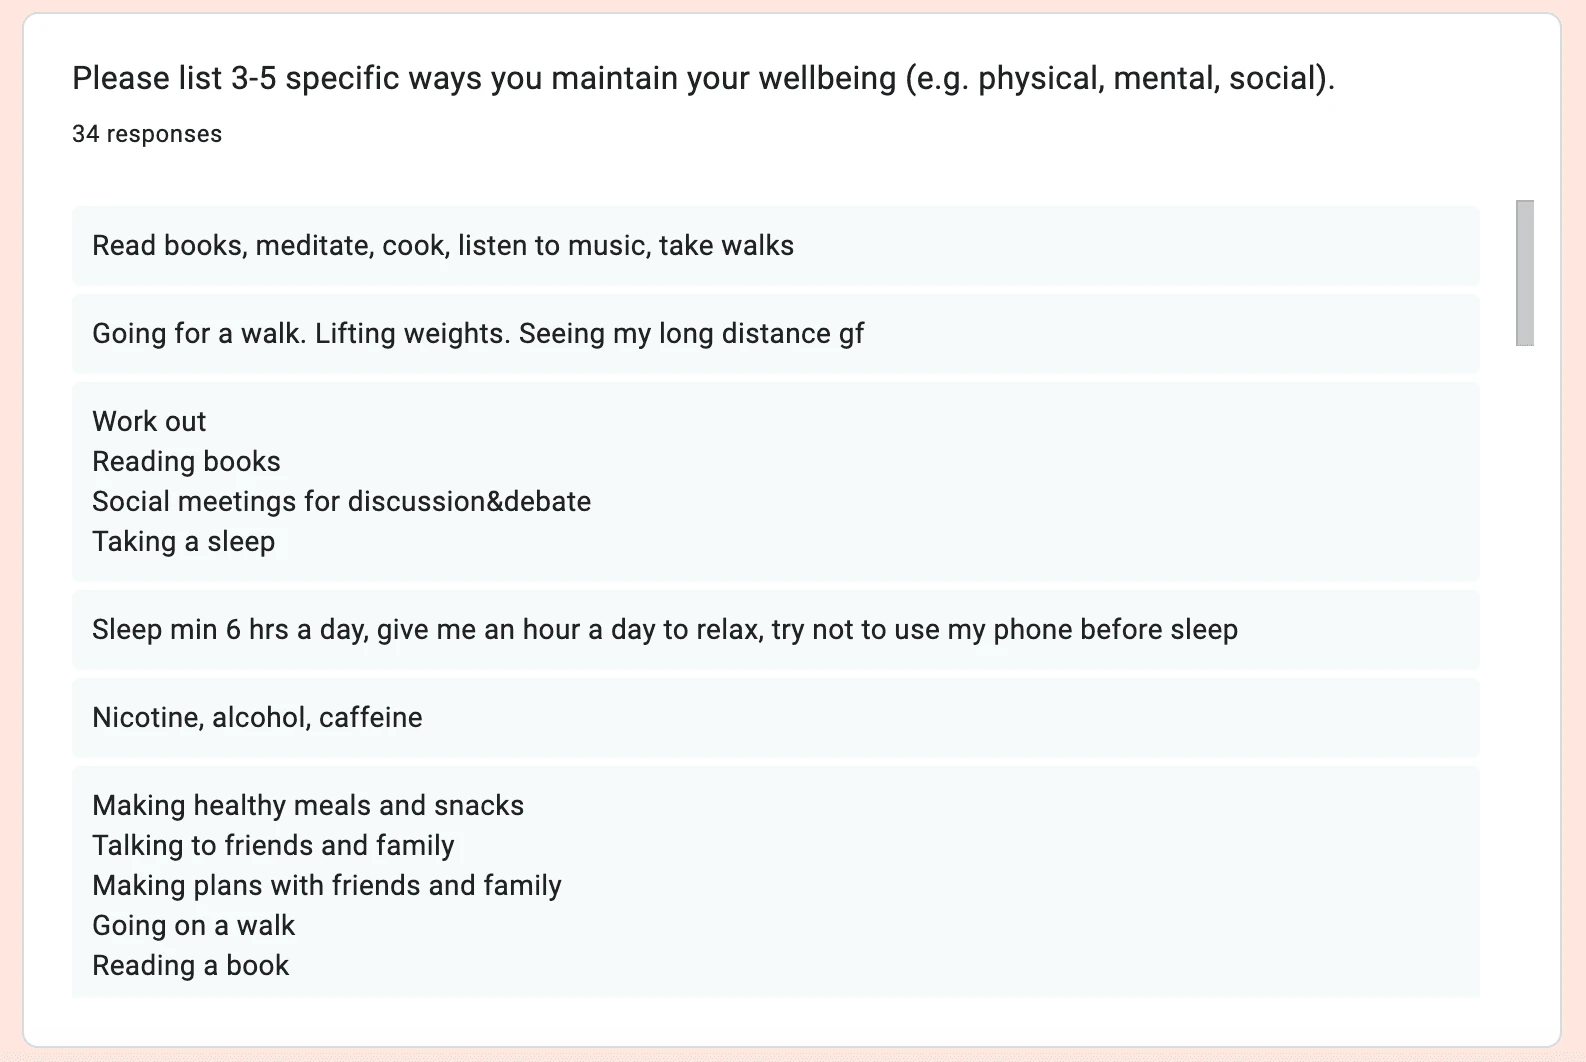Image resolution: width=1586 pixels, height=1062 pixels.
Task: Click the "Reading books" response line
Action: [x=186, y=462]
